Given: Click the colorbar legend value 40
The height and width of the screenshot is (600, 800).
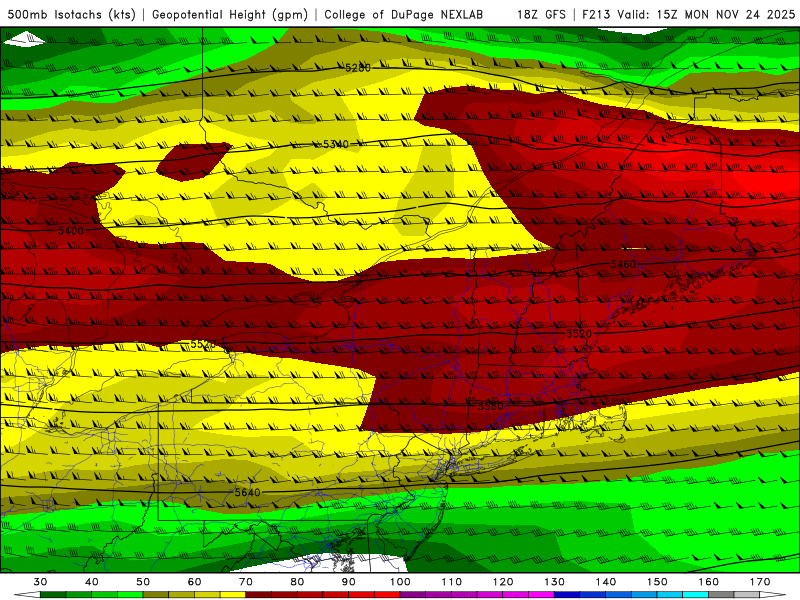Looking at the screenshot, I should click(92, 582).
